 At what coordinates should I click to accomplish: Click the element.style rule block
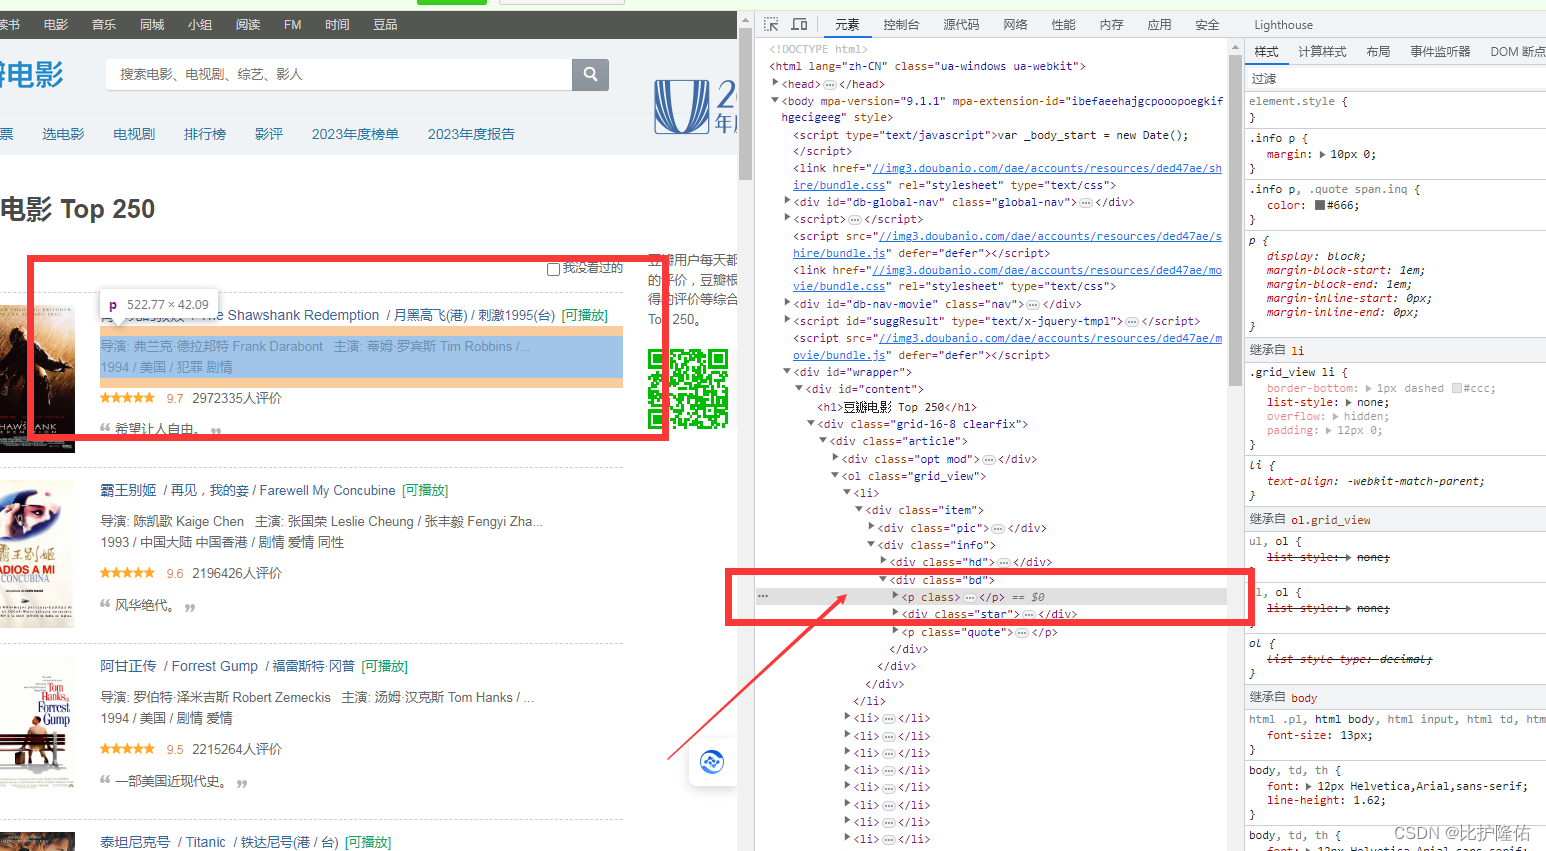(1395, 109)
